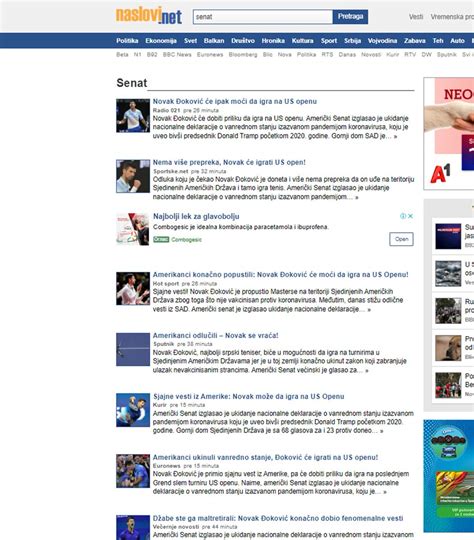The width and height of the screenshot is (474, 540).
Task: Select the Nova source link
Action: click(285, 54)
